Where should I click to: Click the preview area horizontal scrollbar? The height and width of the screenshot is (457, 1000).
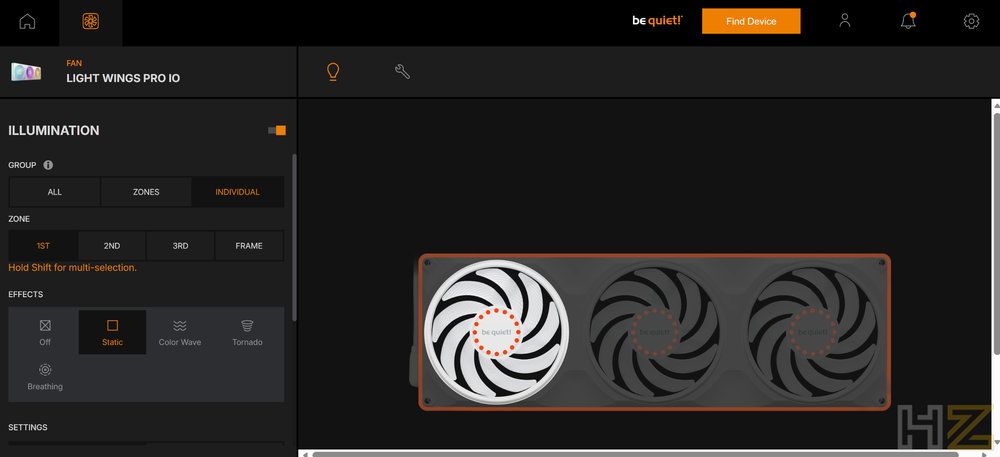(635, 454)
